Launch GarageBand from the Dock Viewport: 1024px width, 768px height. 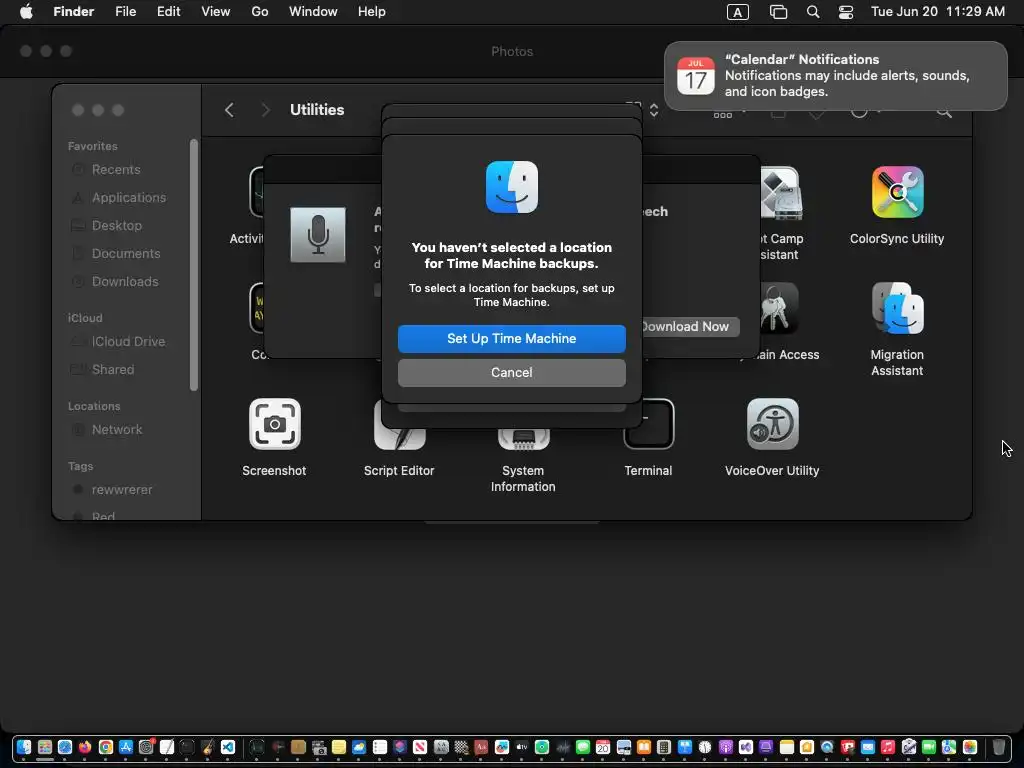tap(208, 747)
